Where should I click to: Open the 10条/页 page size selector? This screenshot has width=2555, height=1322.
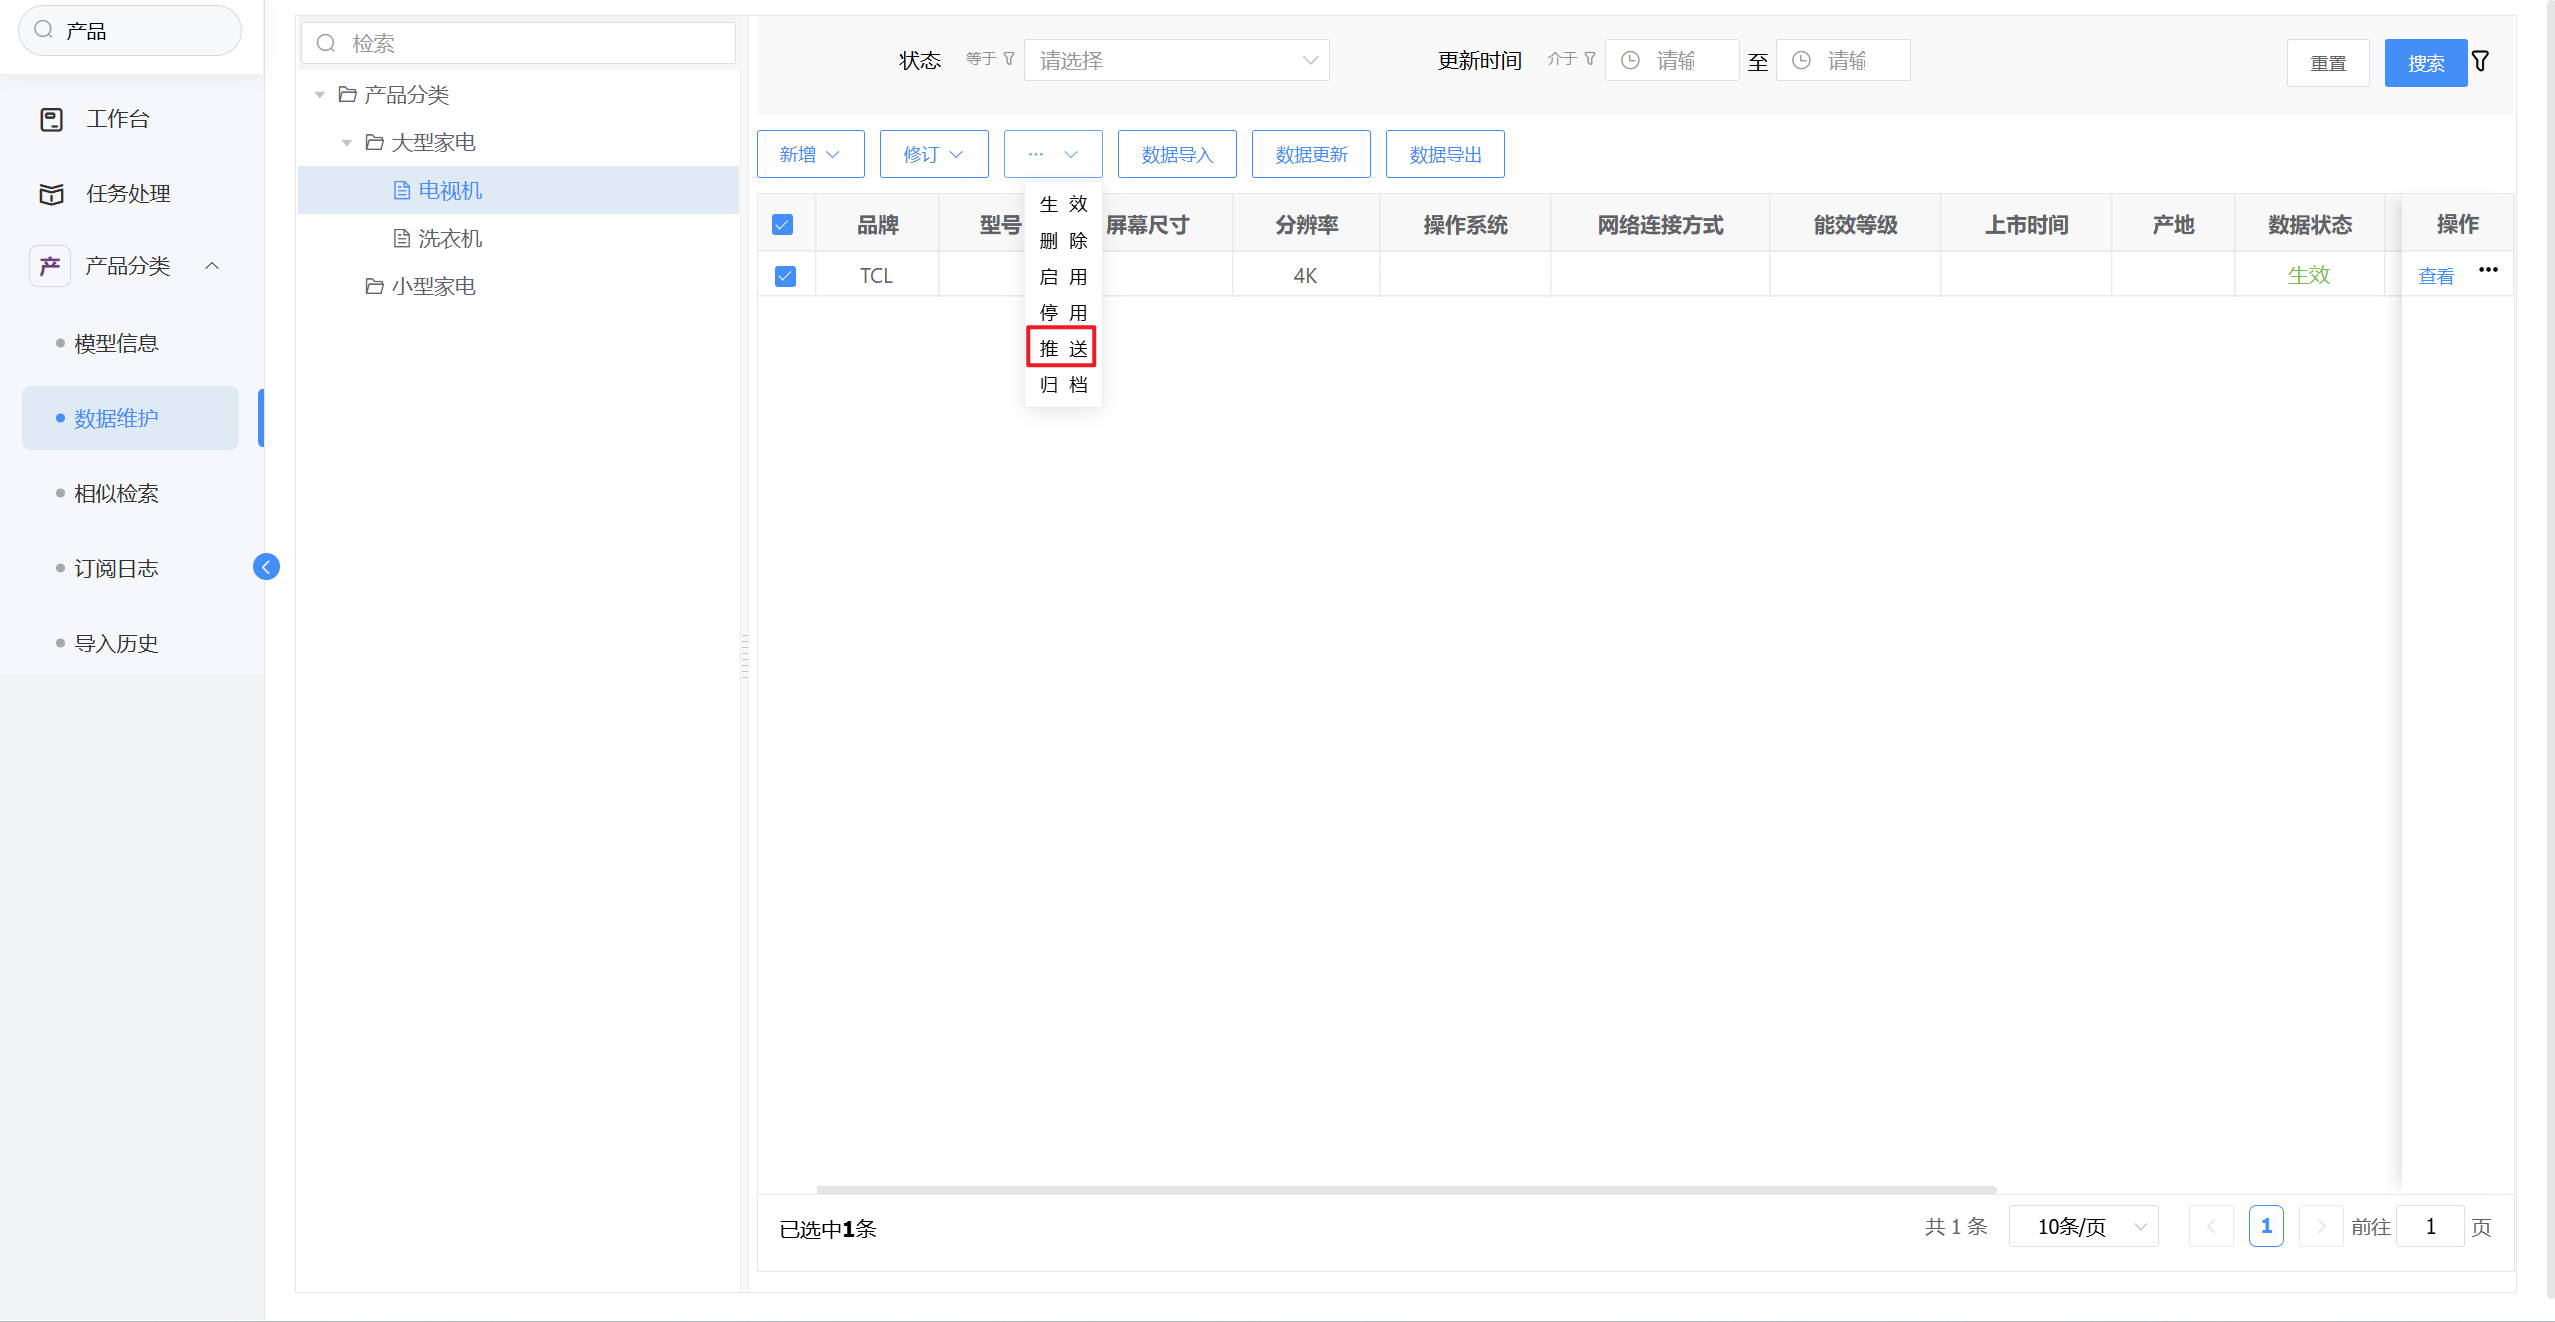tap(2084, 1227)
